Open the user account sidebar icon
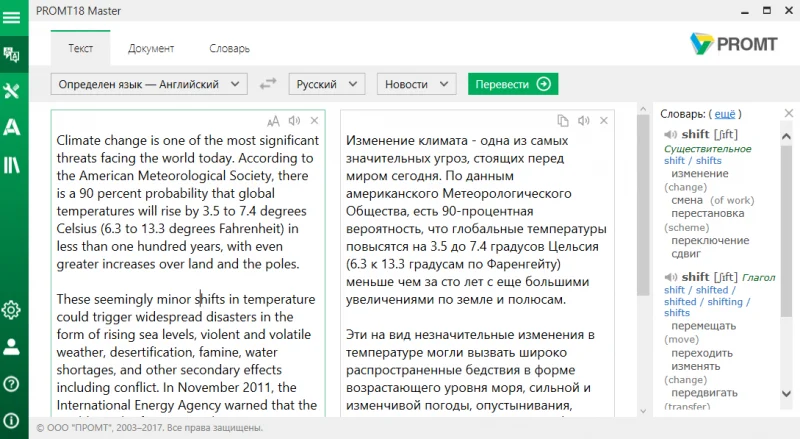Screen dimensions: 800x439 point(11,347)
